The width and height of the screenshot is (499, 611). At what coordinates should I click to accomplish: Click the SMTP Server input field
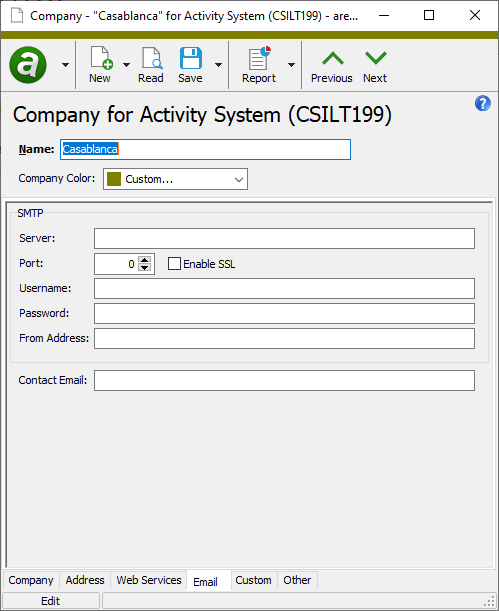pyautogui.click(x=284, y=238)
